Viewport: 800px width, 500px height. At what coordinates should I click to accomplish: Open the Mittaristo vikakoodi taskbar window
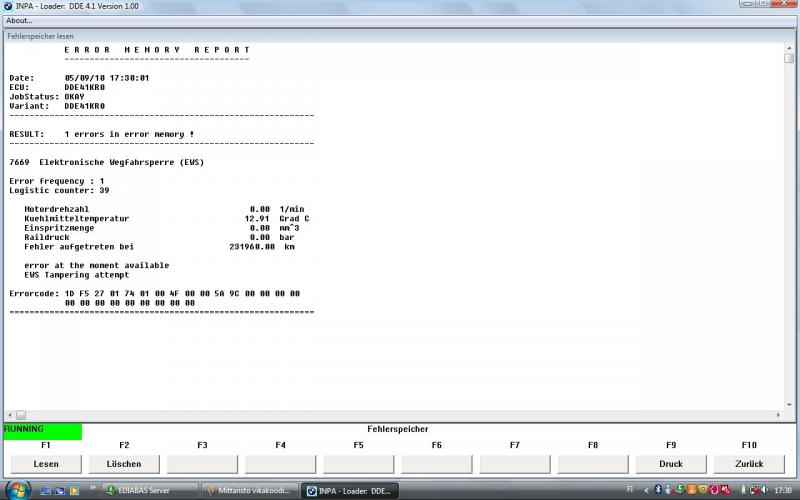(250, 491)
